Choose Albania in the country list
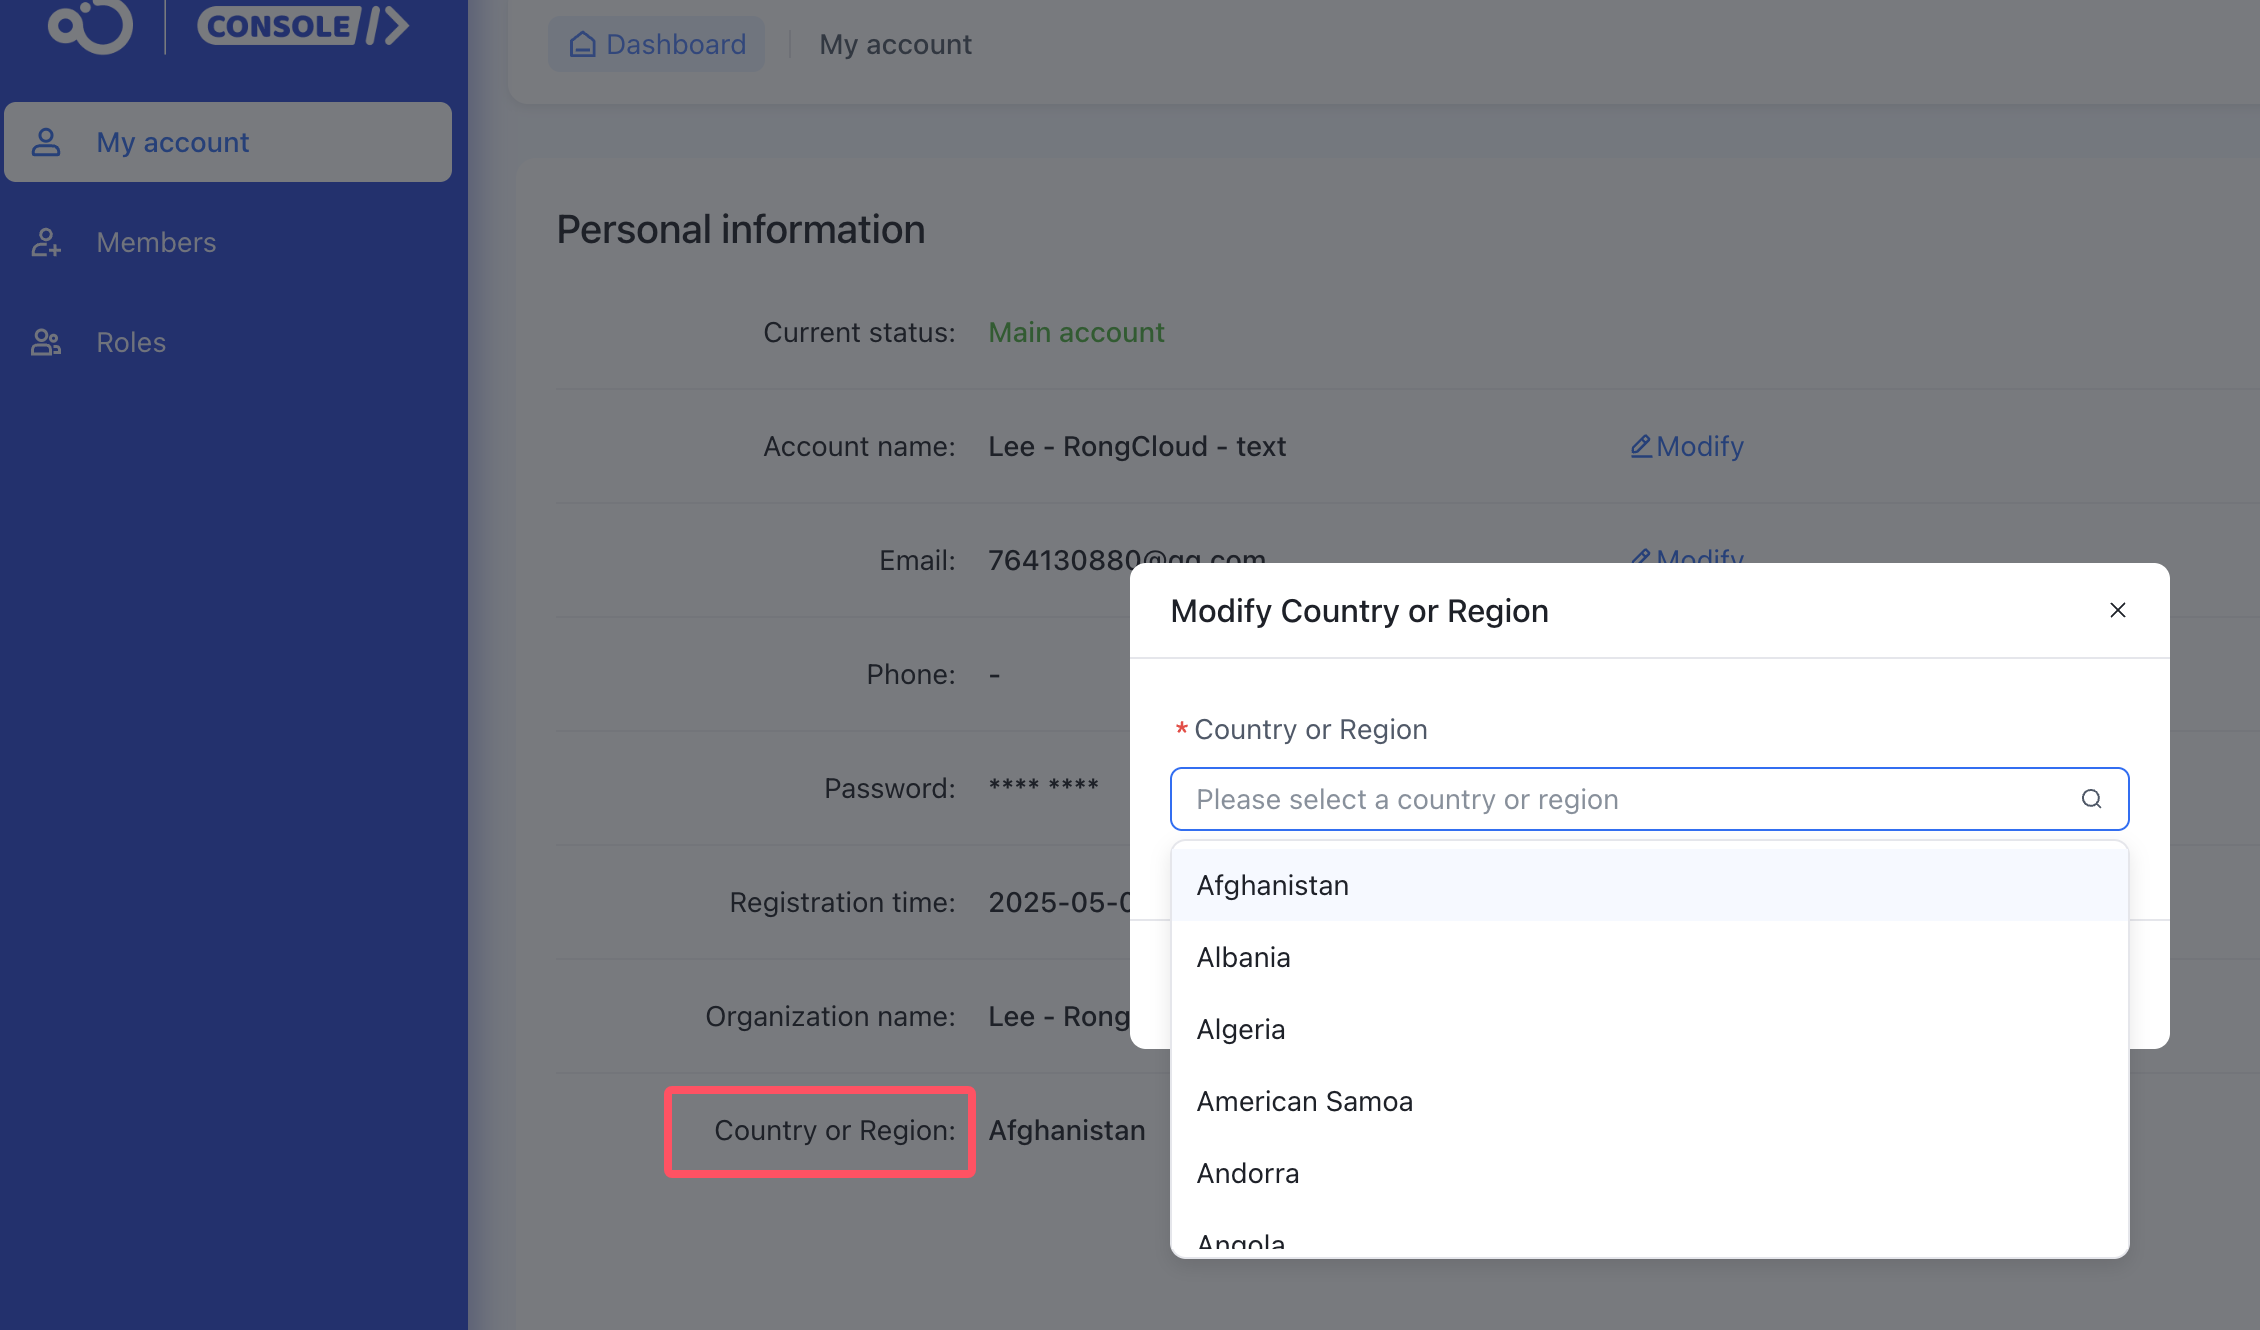This screenshot has height=1330, width=2260. tap(1243, 957)
